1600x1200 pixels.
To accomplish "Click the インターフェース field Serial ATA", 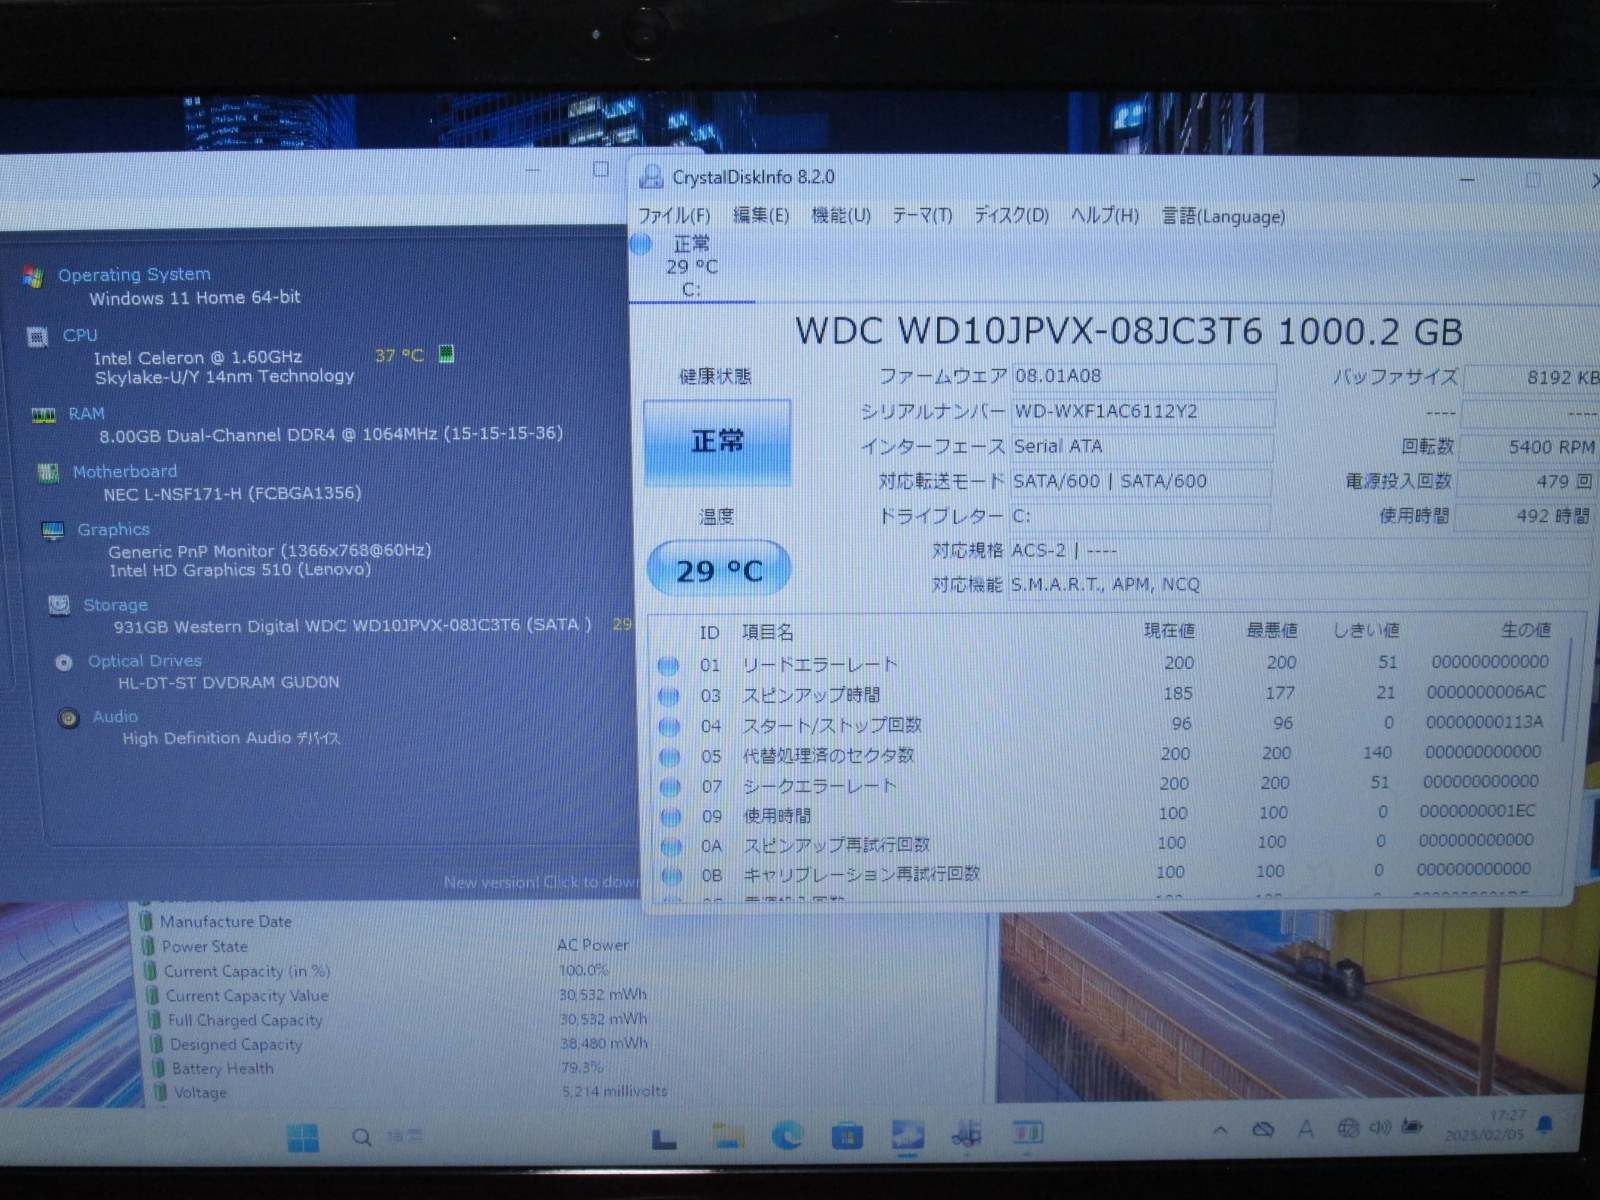I will (1142, 447).
